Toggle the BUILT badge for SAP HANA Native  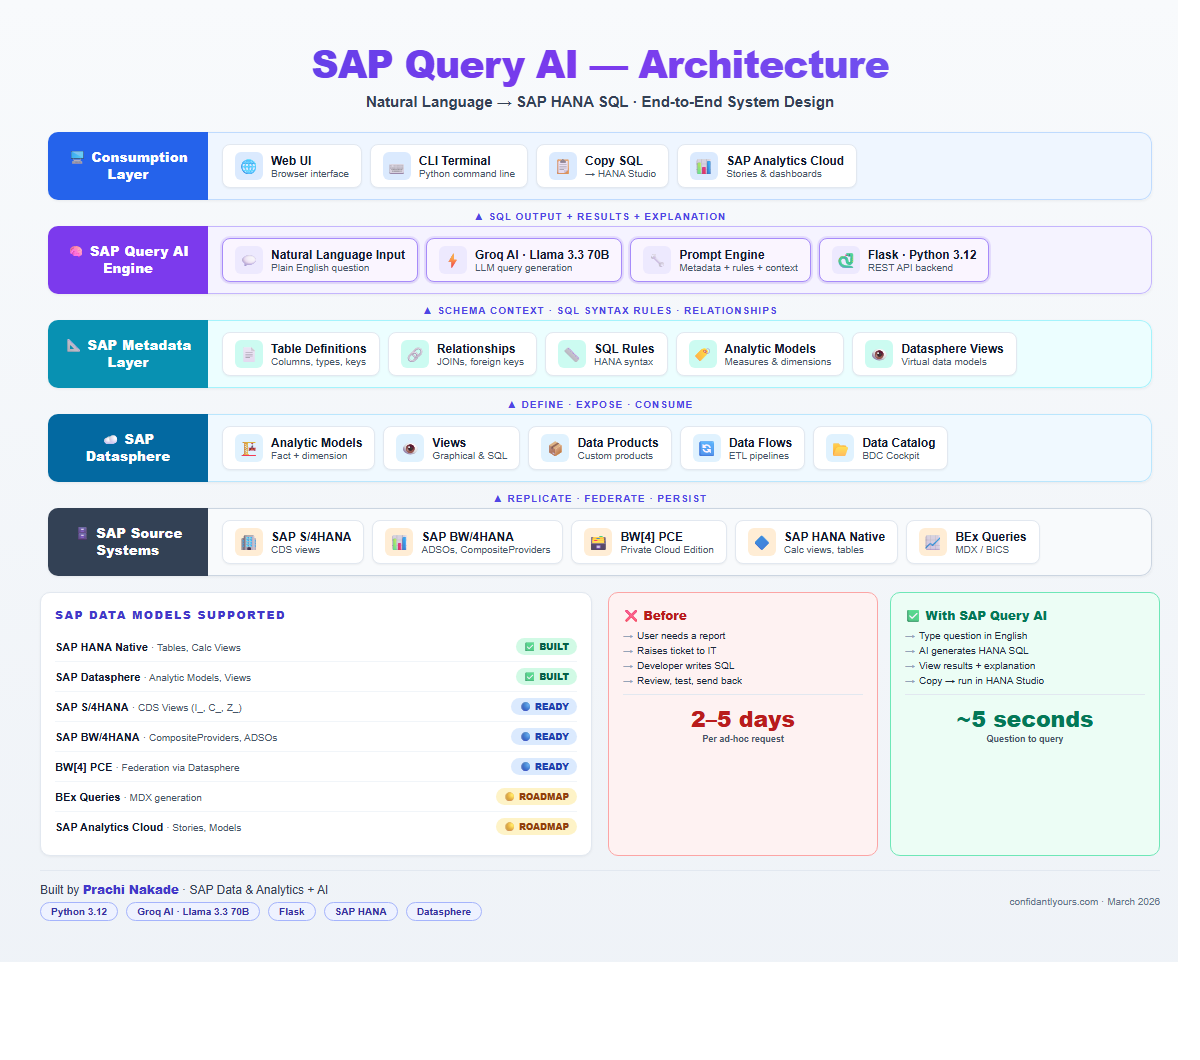(x=546, y=646)
